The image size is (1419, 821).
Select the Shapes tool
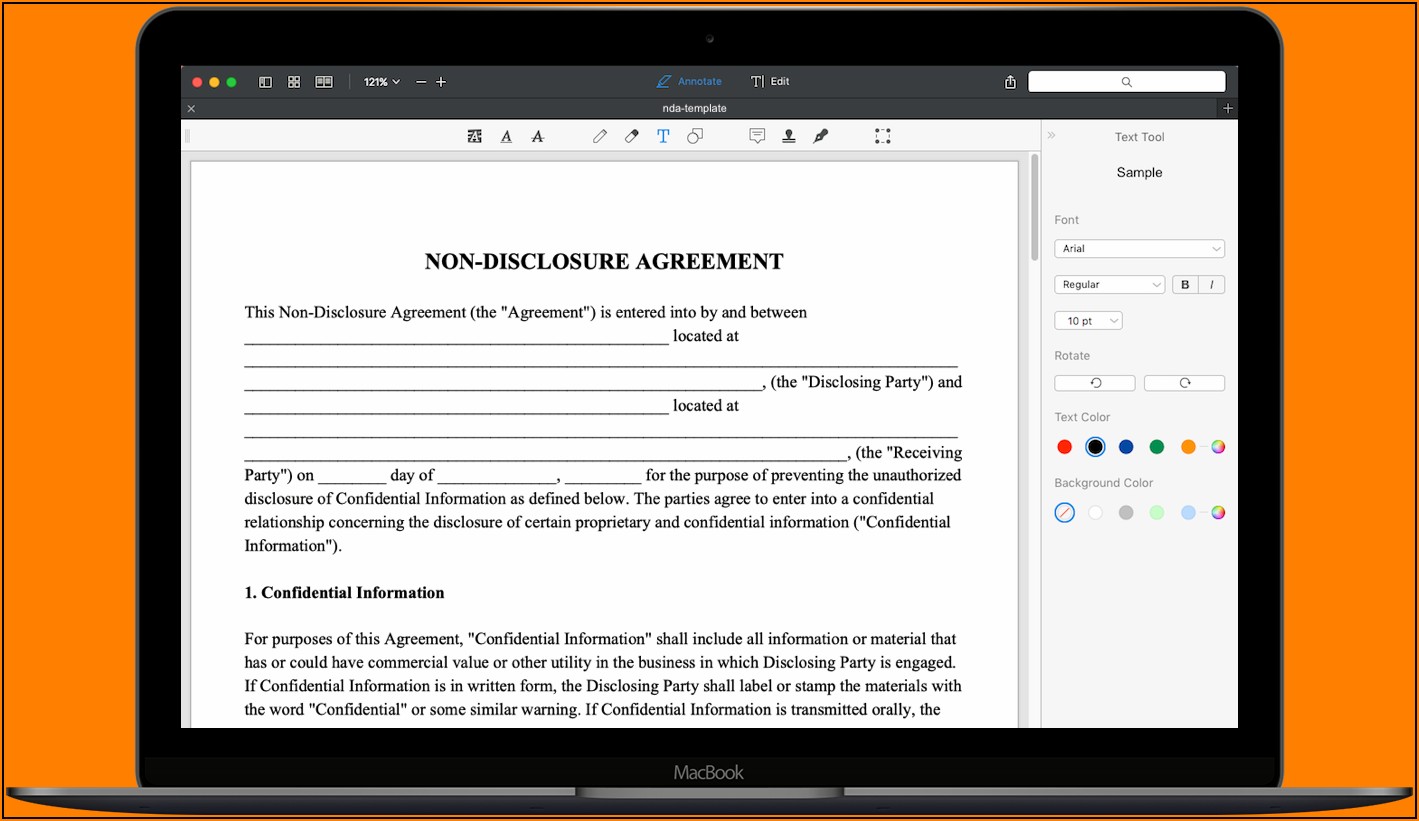(x=695, y=136)
